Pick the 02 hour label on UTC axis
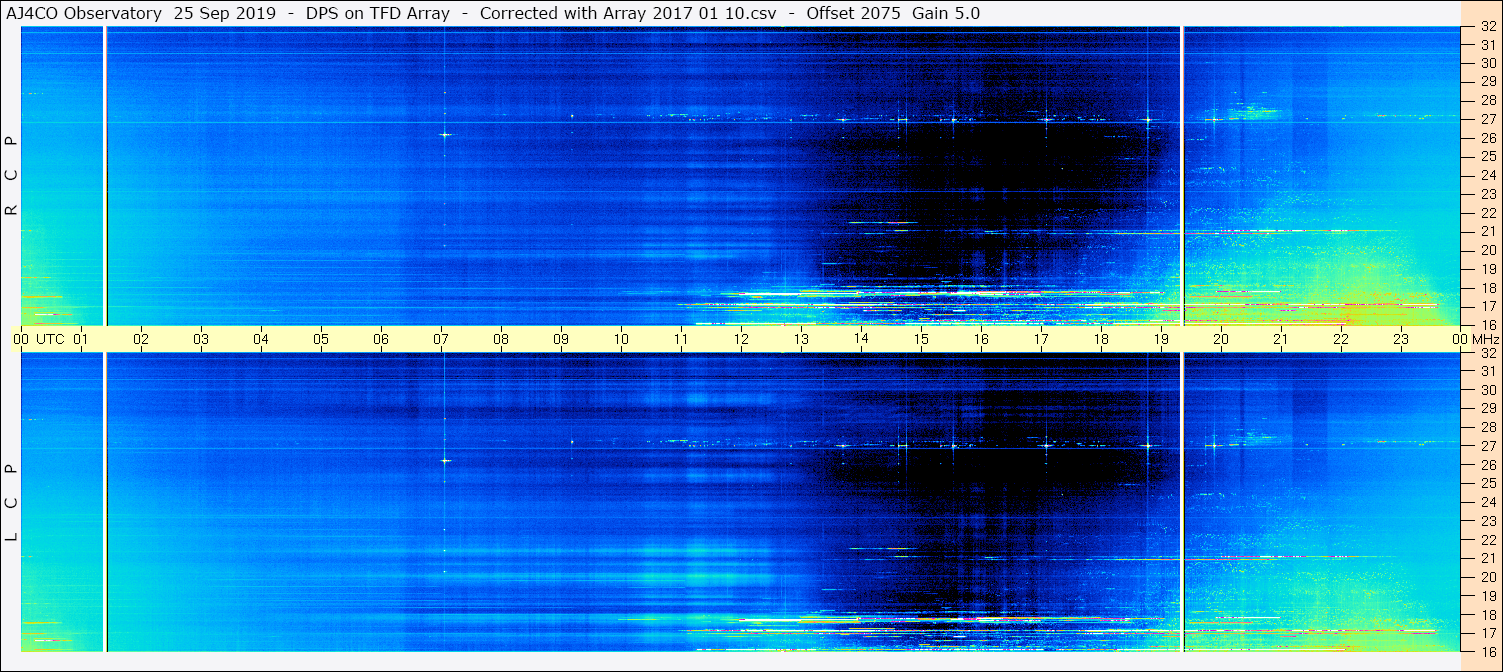This screenshot has height=672, width=1503. pyautogui.click(x=141, y=339)
